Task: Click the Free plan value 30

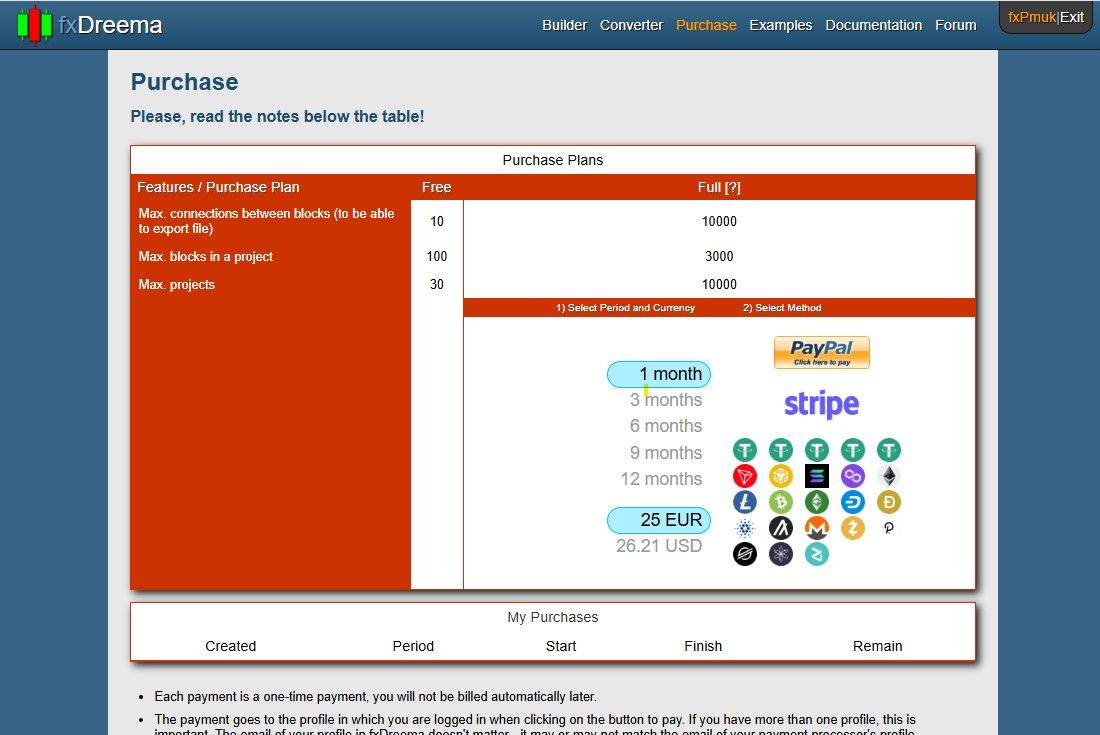Action: (x=436, y=285)
